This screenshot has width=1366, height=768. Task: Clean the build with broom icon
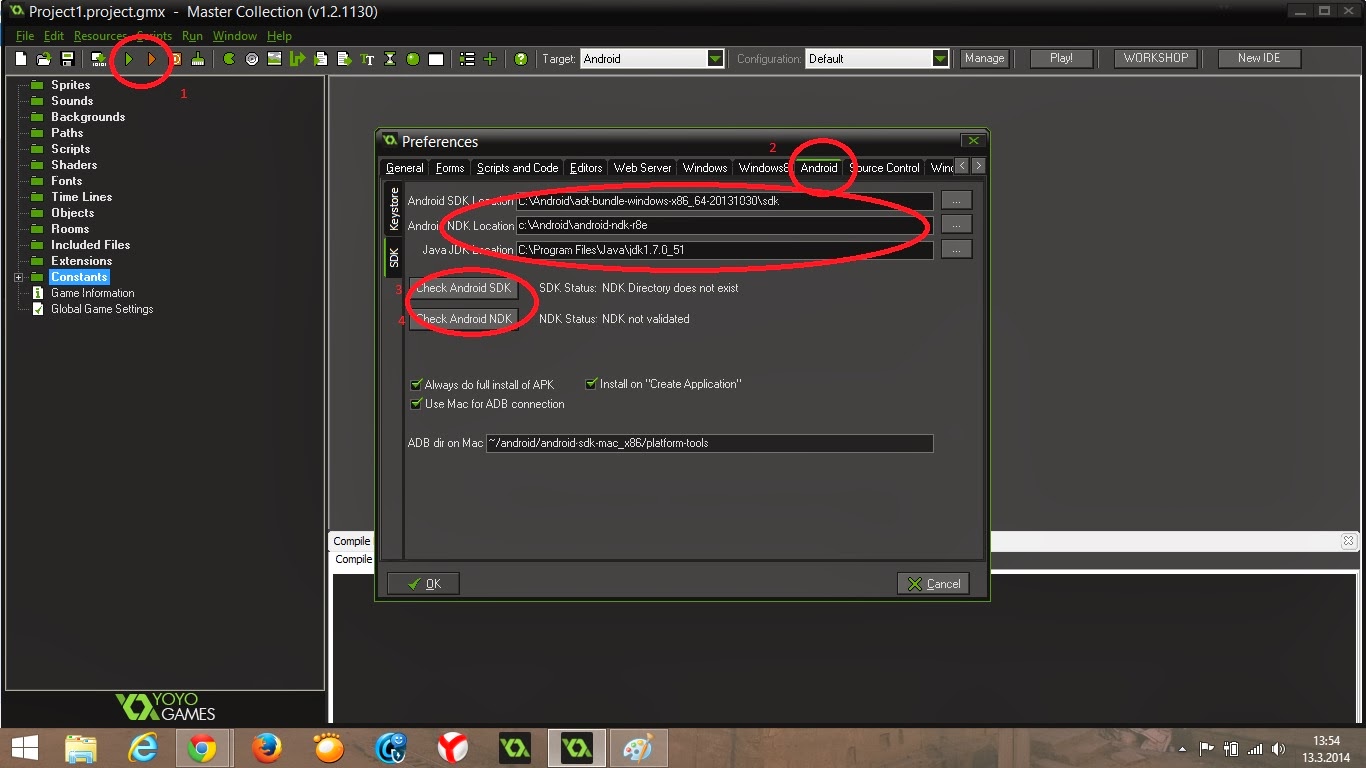(198, 59)
